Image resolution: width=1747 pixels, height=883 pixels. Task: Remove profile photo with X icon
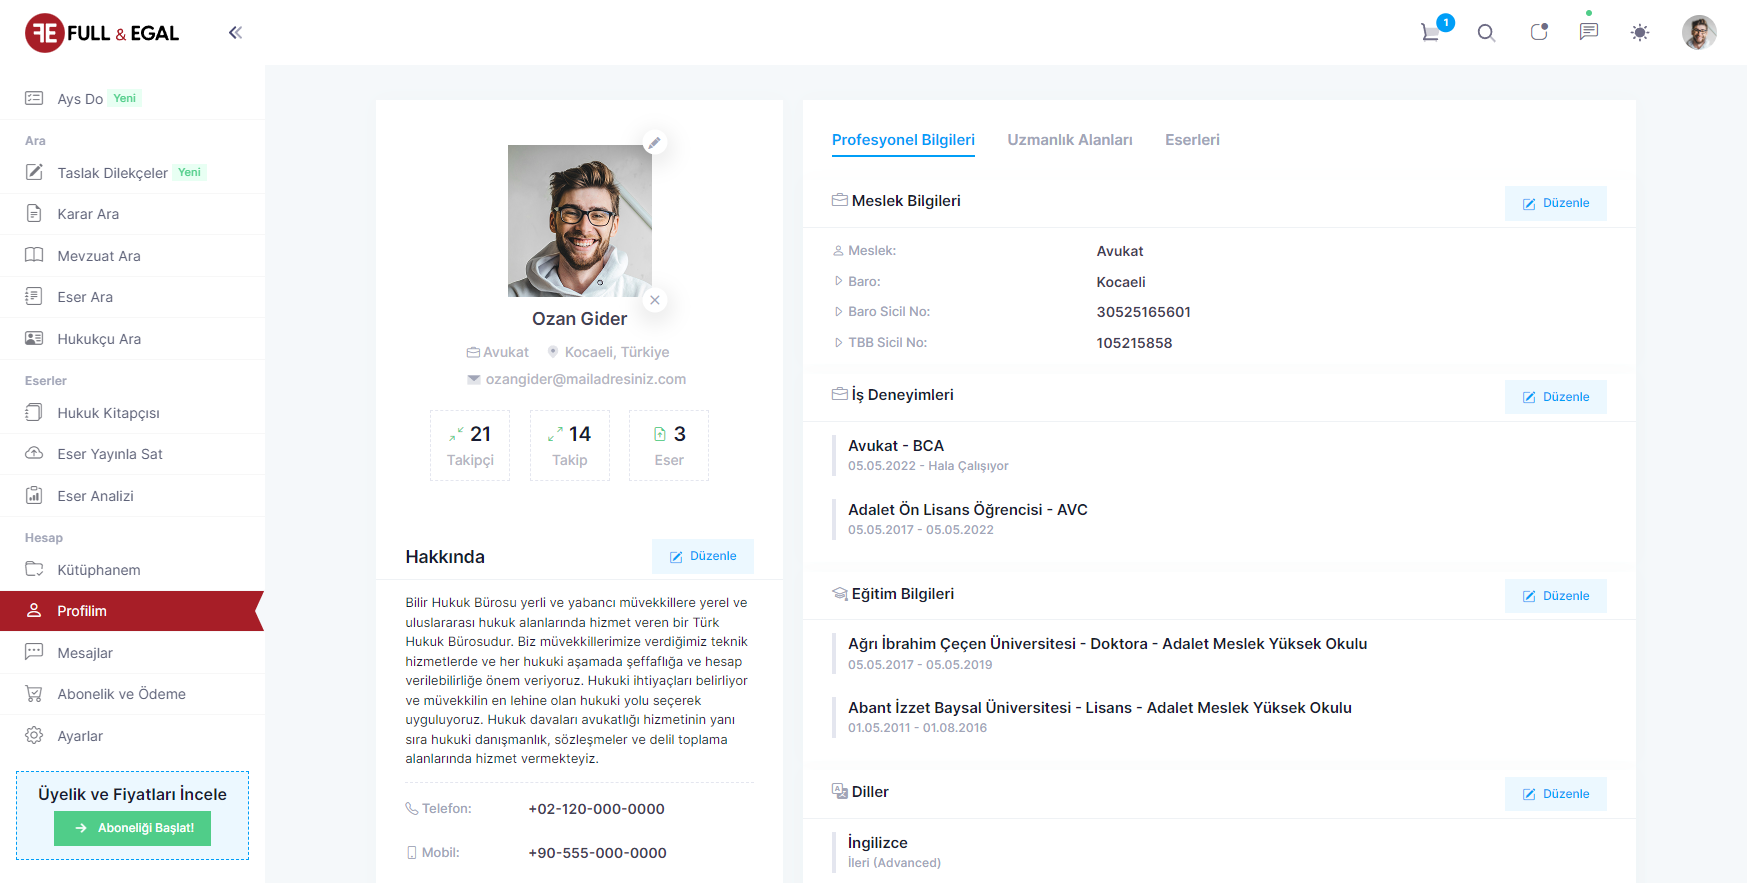tap(654, 300)
